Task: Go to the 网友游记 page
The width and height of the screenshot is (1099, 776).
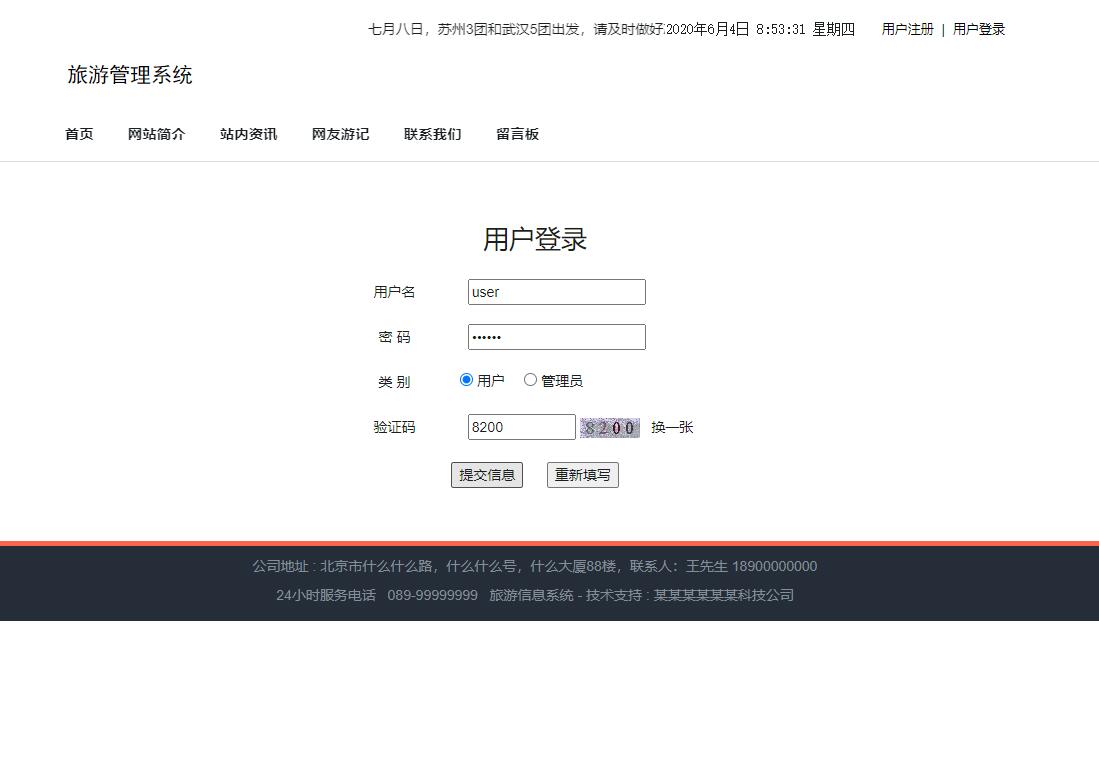Action: 340,133
